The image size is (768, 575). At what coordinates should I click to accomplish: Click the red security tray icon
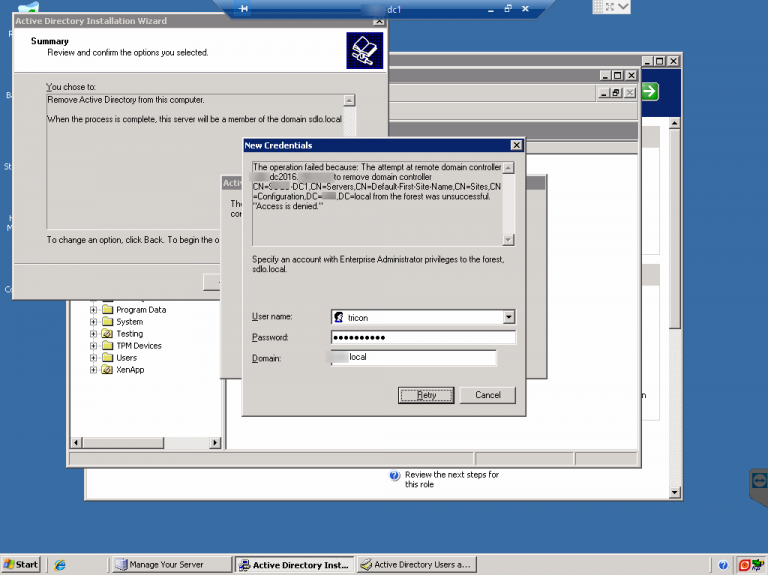click(744, 565)
